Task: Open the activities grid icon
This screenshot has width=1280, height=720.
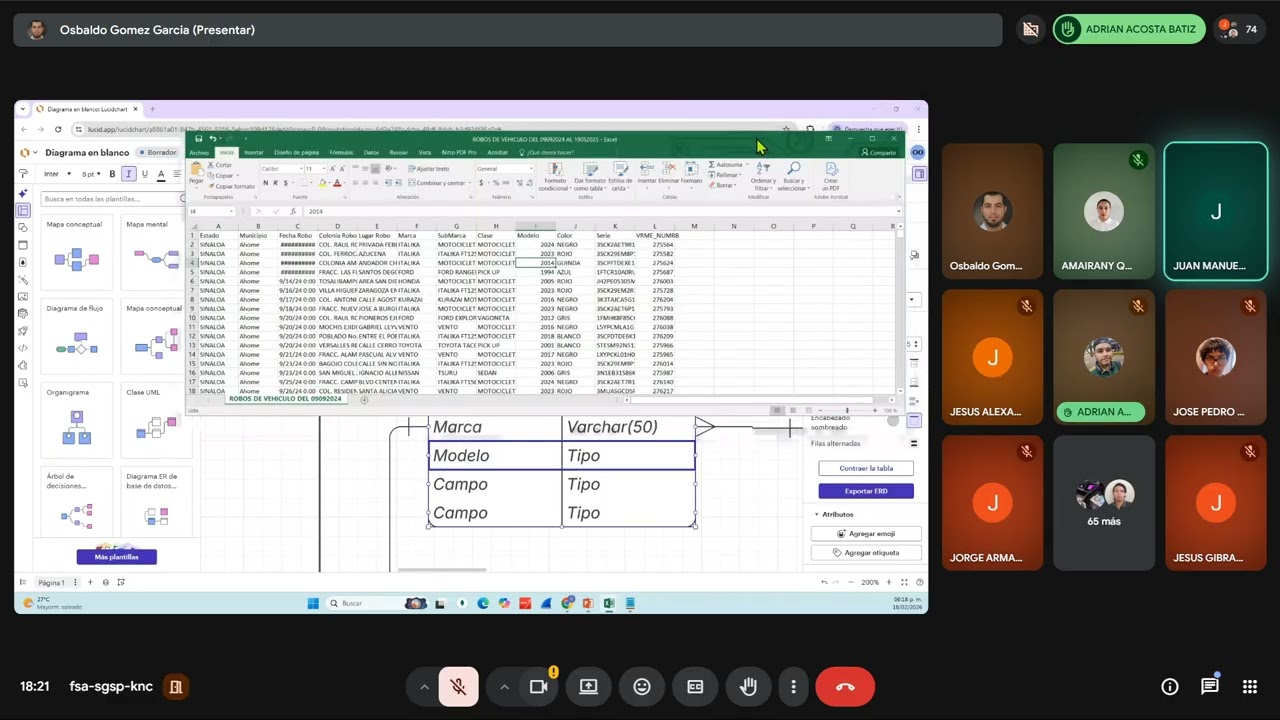Action: pyautogui.click(x=1250, y=687)
